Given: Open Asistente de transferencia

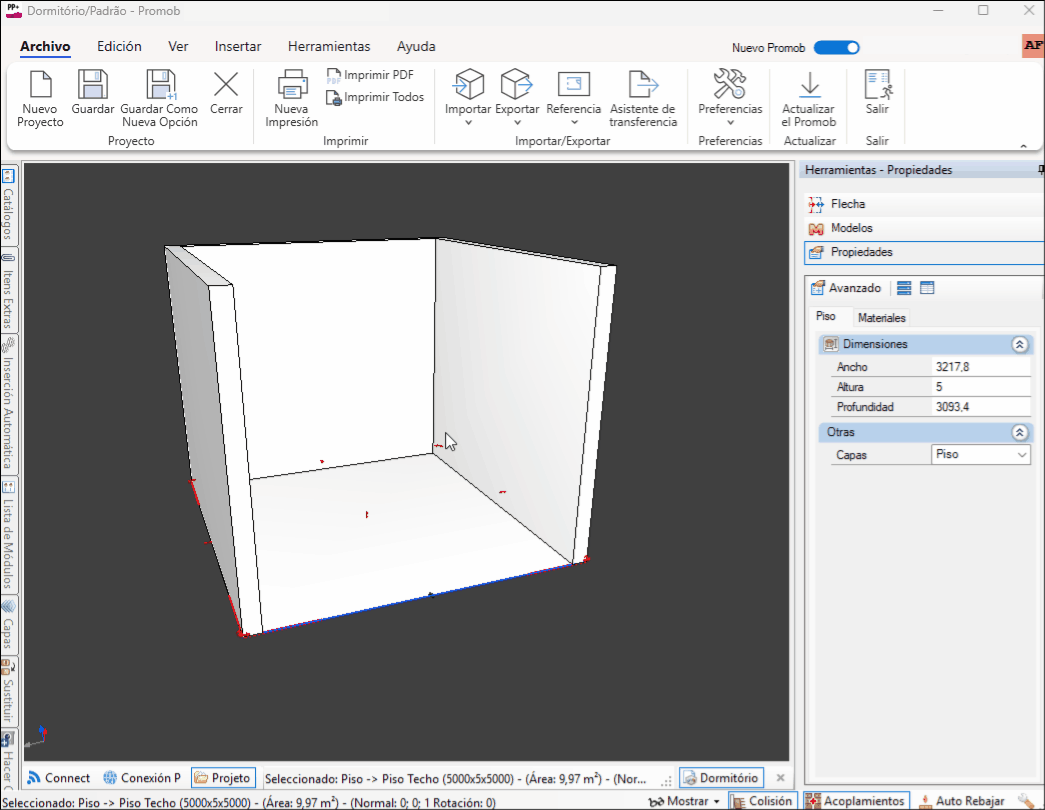Looking at the screenshot, I should [x=642, y=85].
